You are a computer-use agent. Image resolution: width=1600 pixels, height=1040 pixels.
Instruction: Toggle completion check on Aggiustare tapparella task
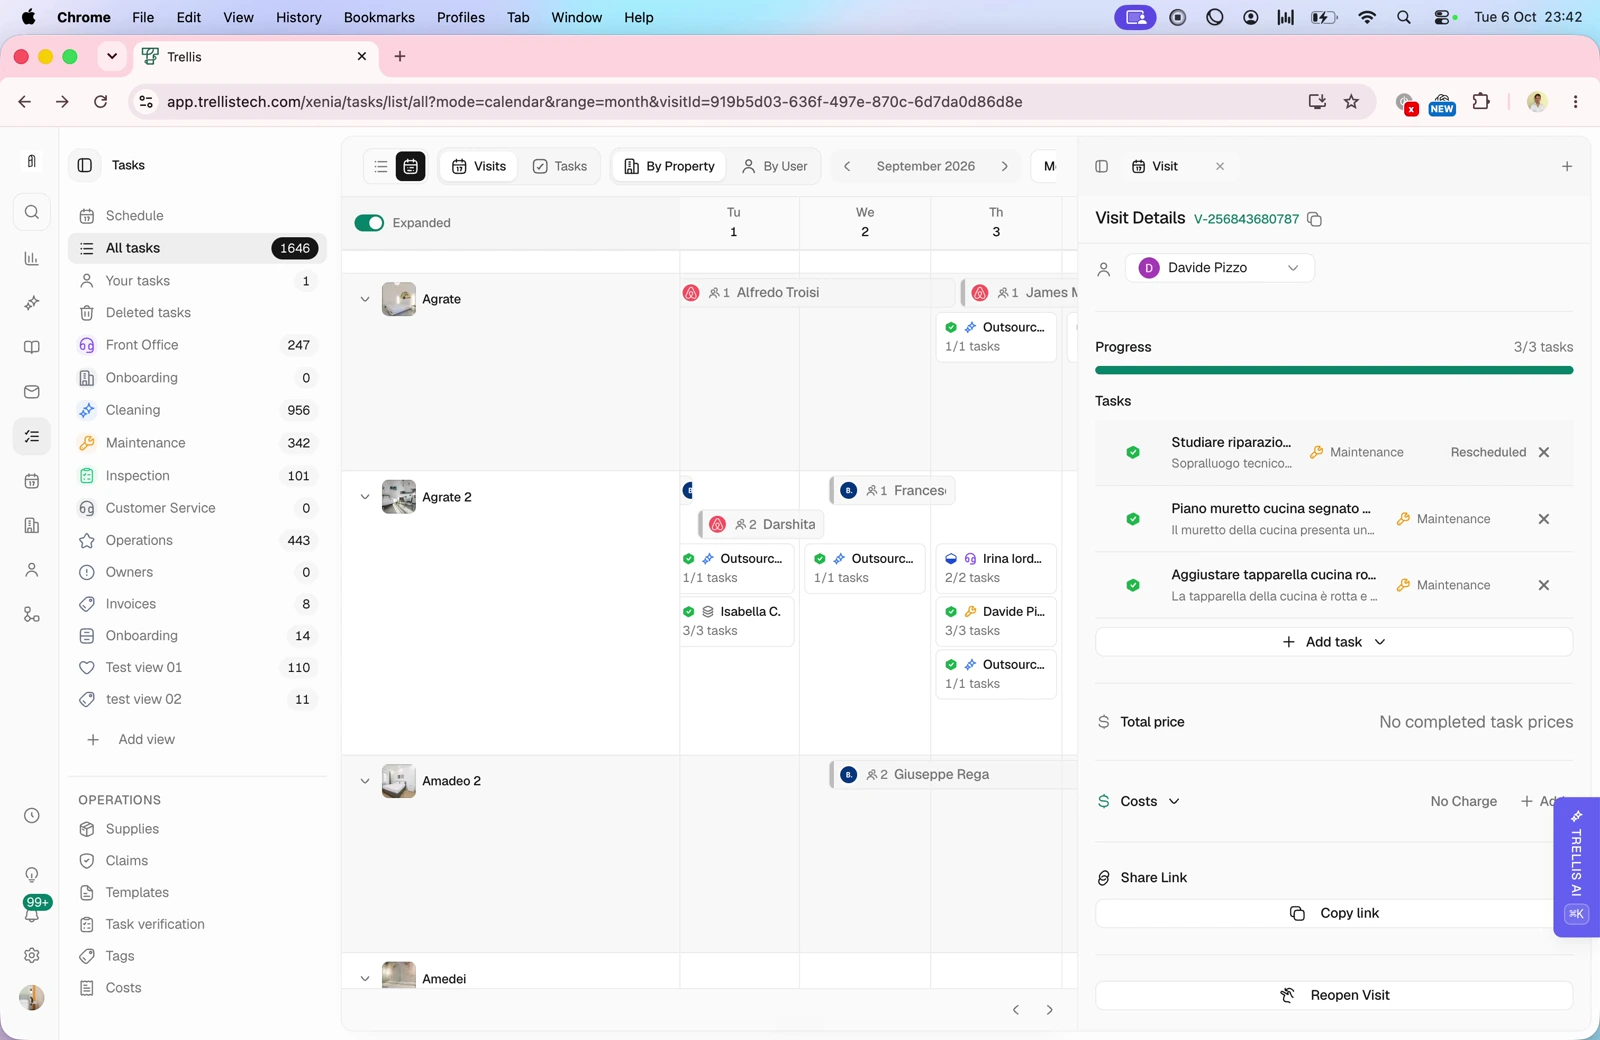point(1133,585)
